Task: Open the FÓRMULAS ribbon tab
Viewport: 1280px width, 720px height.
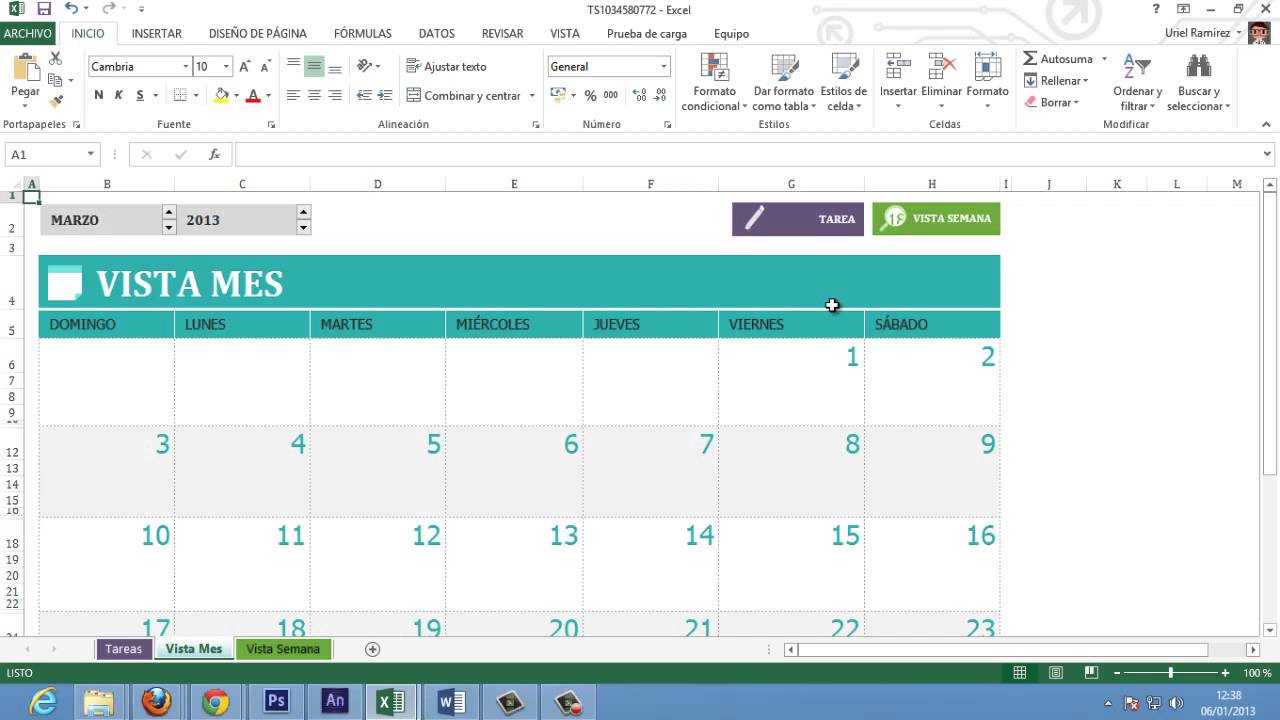Action: [363, 33]
